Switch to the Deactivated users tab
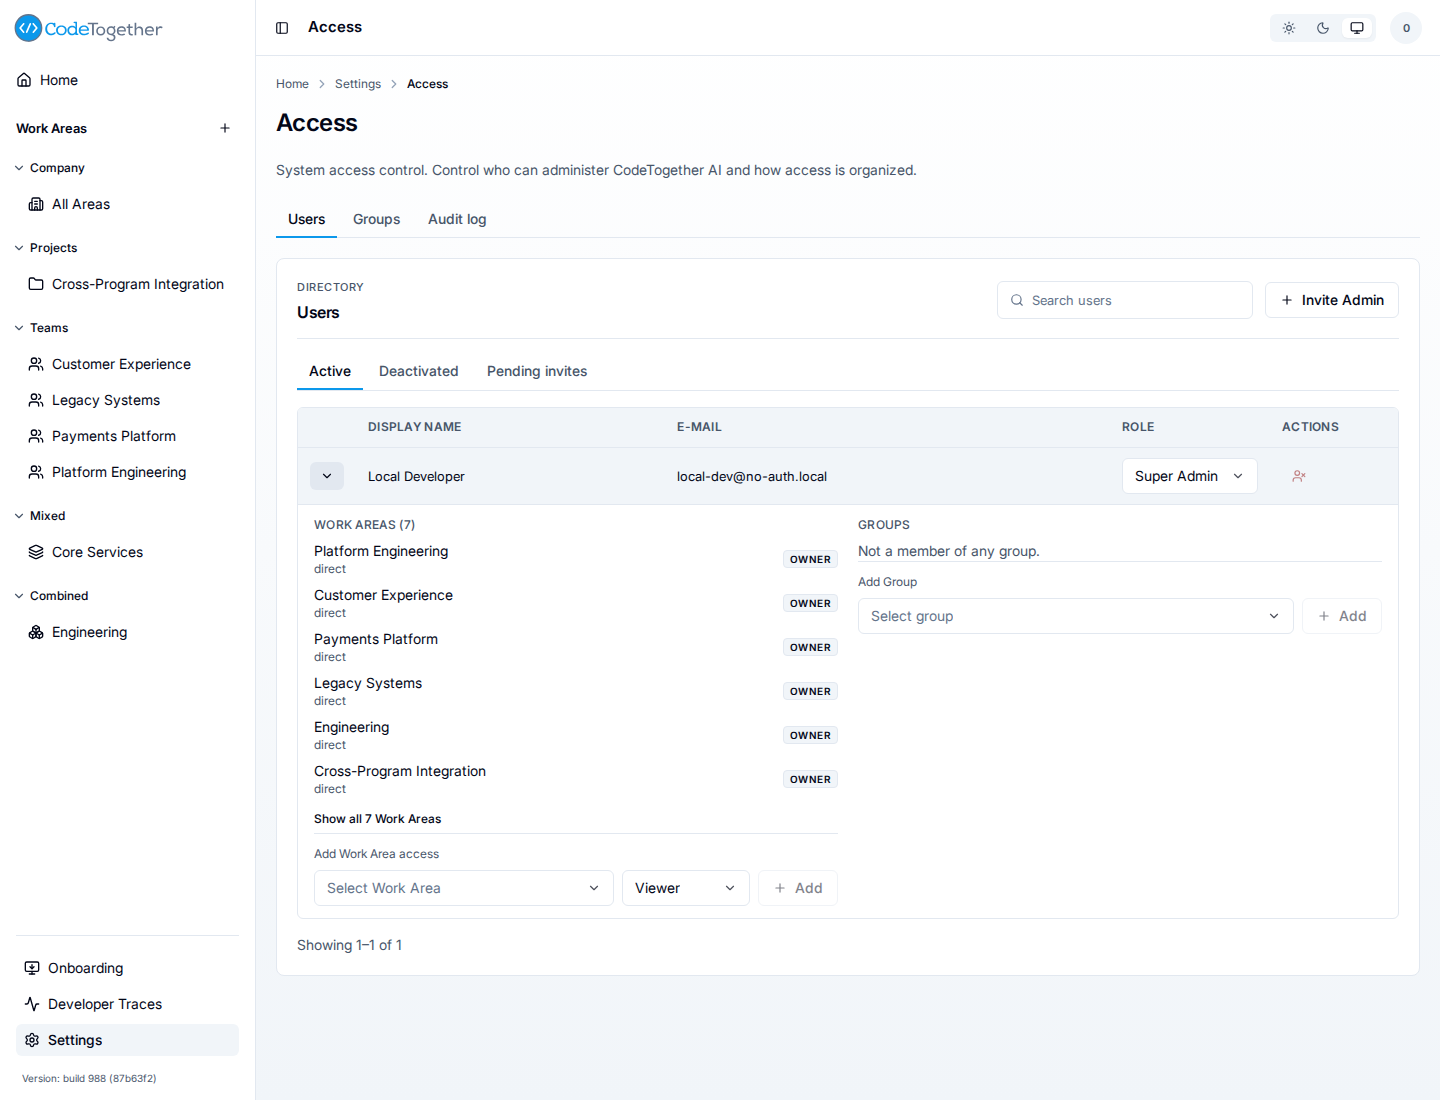1440x1100 pixels. coord(419,371)
